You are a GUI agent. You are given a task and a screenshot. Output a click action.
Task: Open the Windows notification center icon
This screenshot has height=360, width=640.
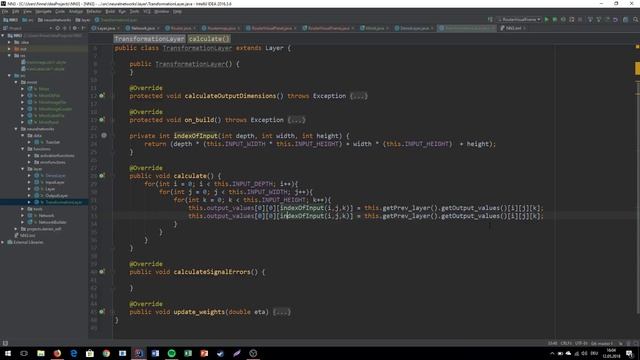pyautogui.click(x=629, y=353)
